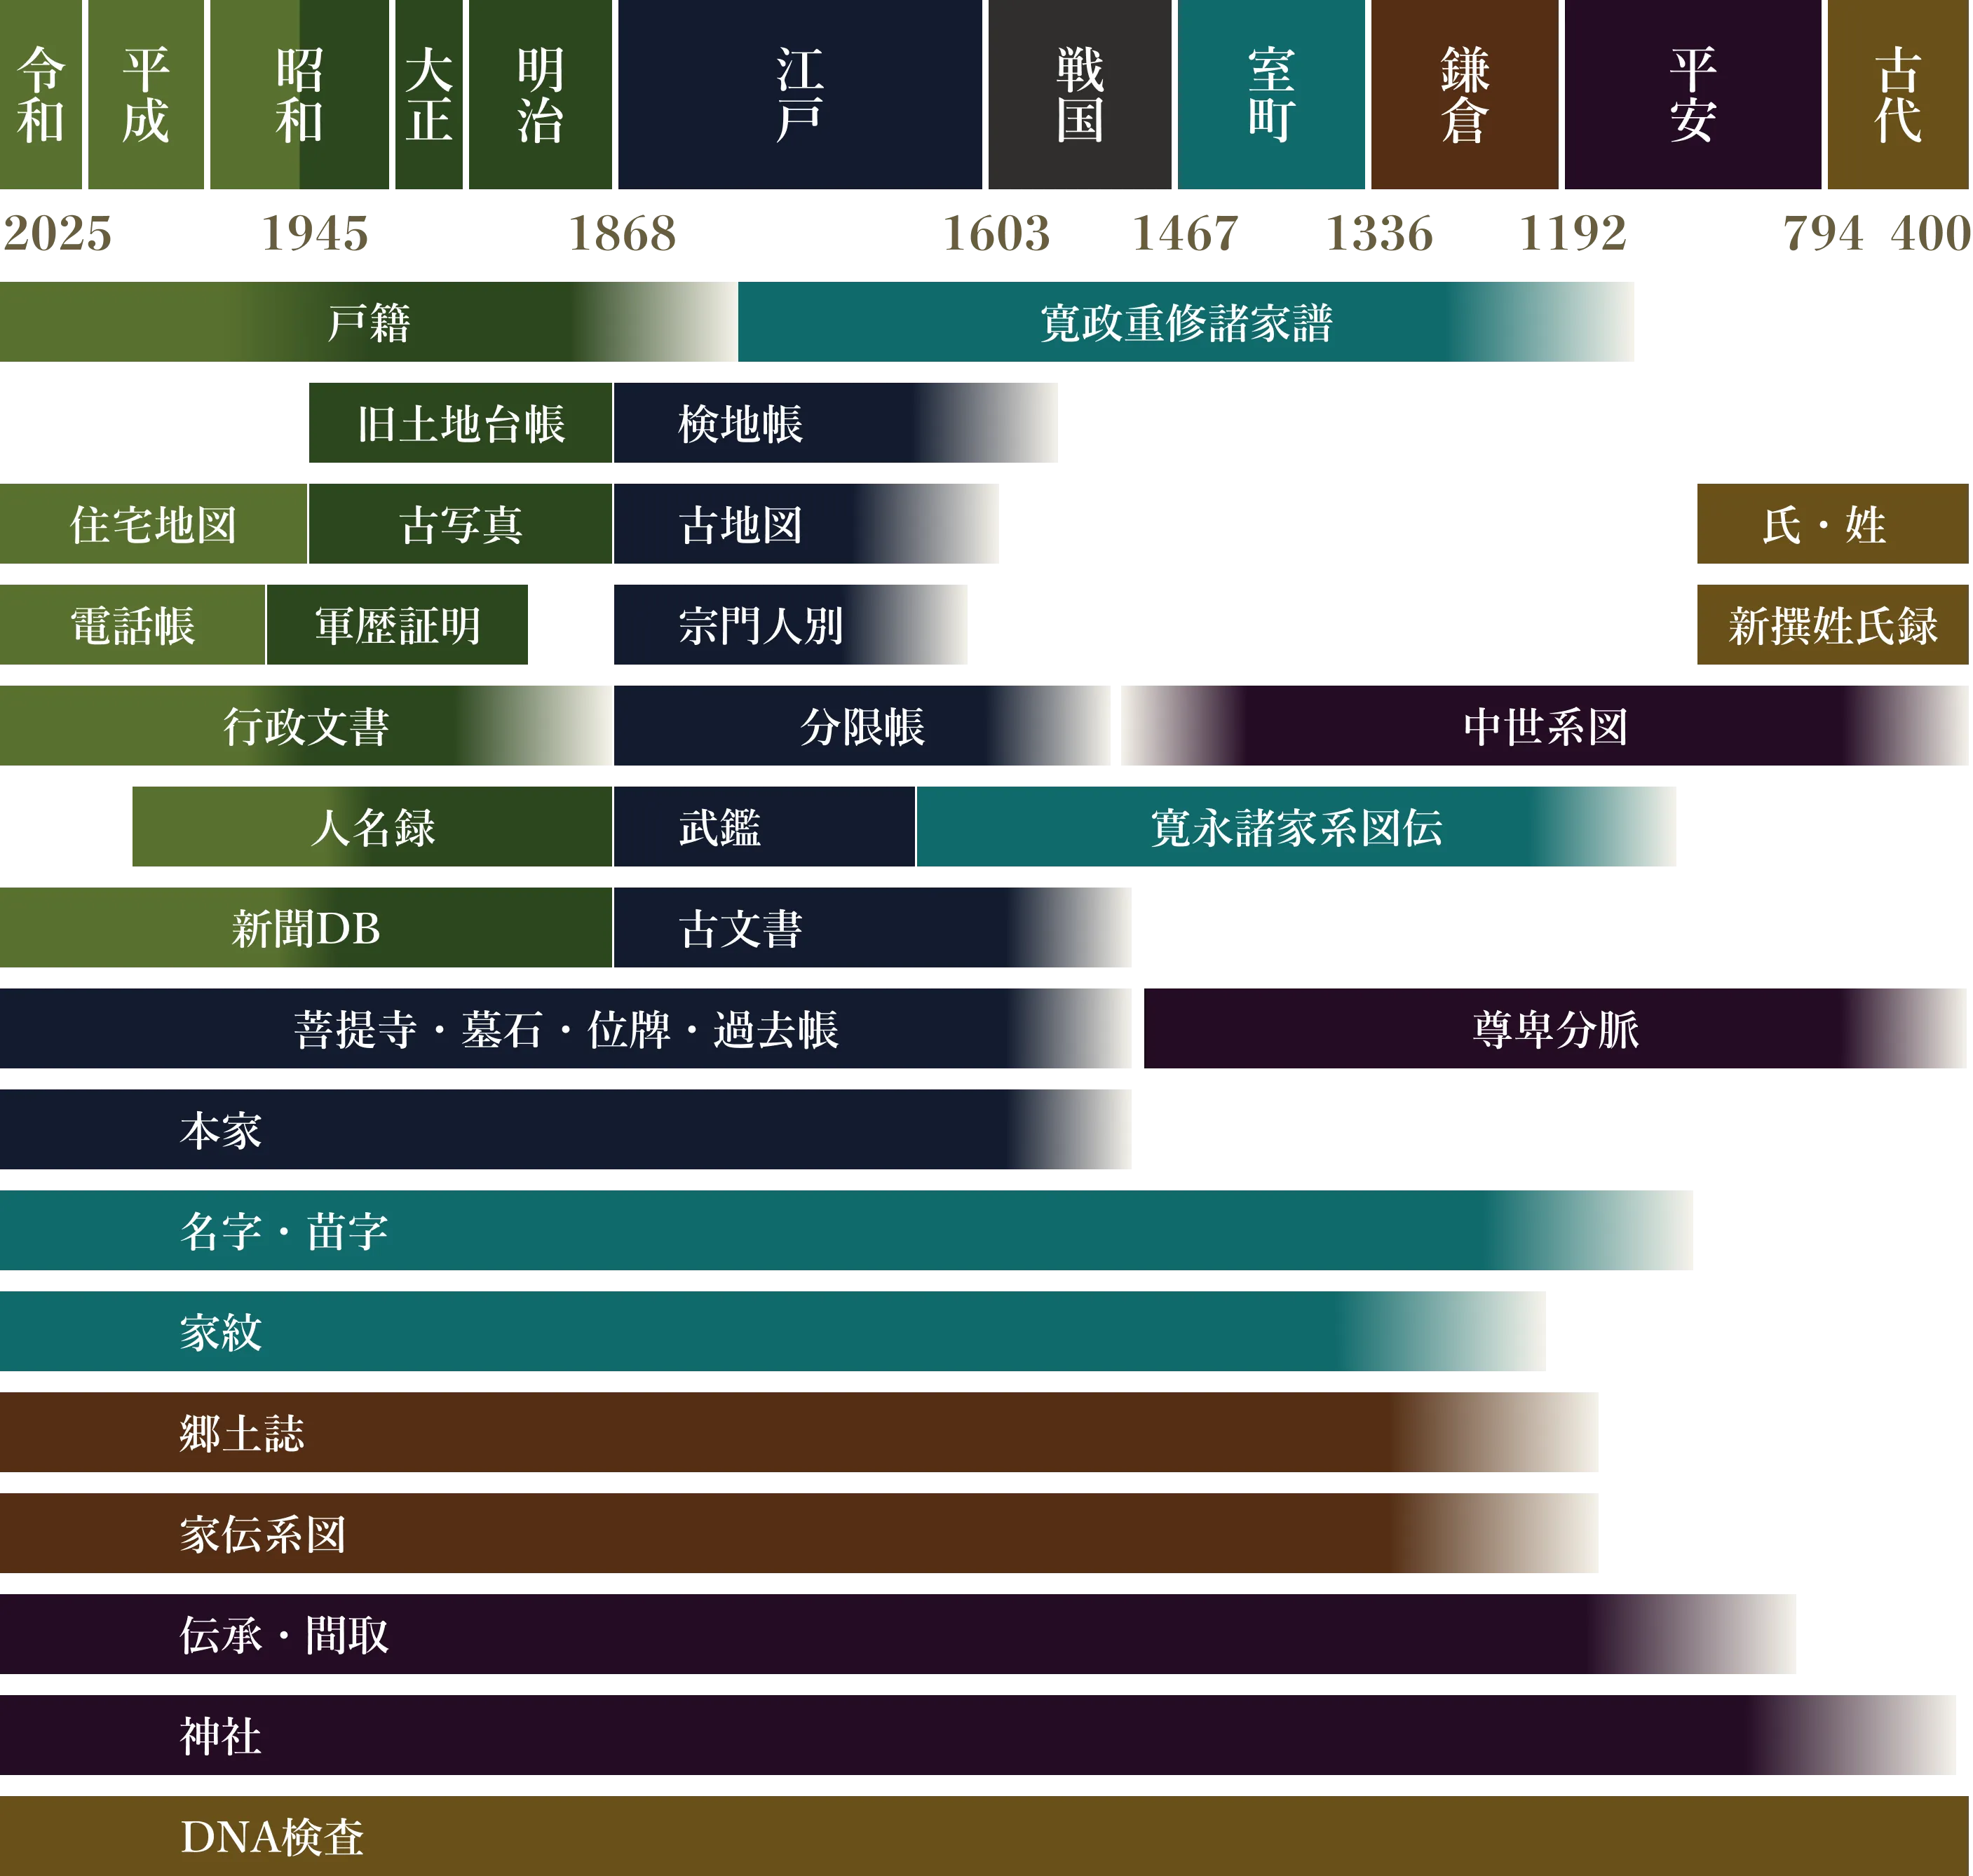
Task: Click the 中世系図 bar
Action: [1545, 726]
